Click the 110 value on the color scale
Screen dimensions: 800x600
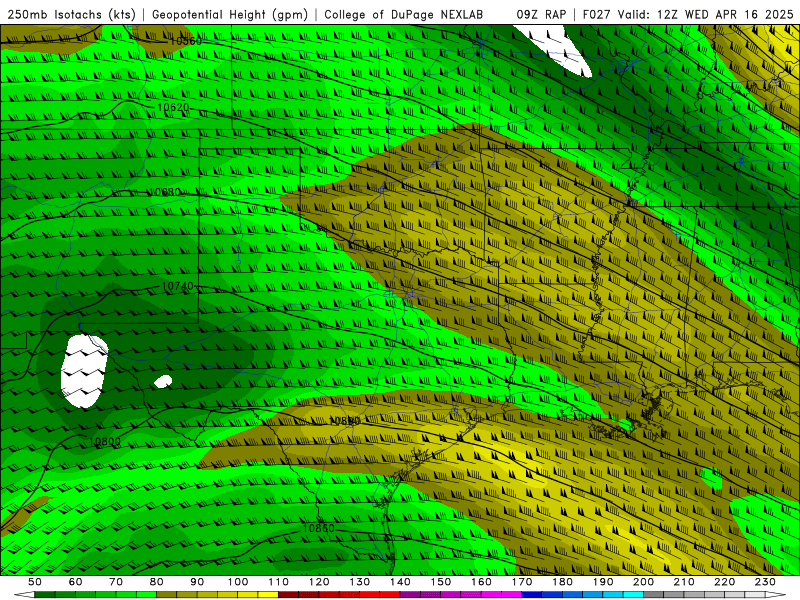(x=279, y=582)
